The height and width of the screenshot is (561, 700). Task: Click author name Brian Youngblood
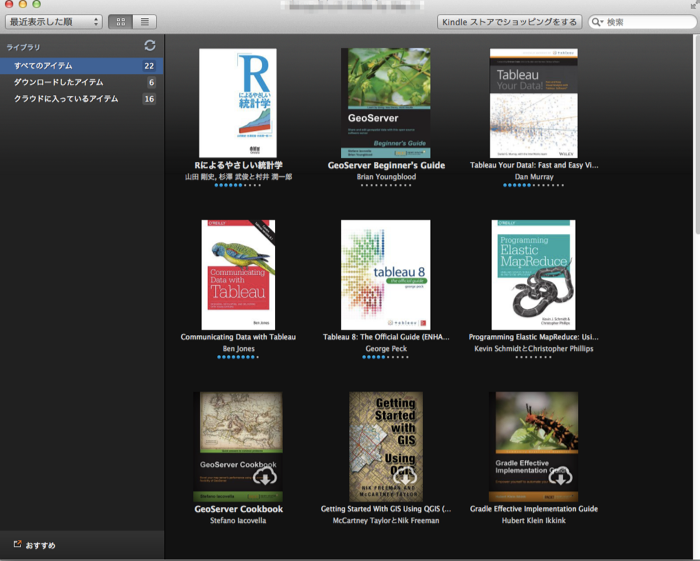coord(386,177)
